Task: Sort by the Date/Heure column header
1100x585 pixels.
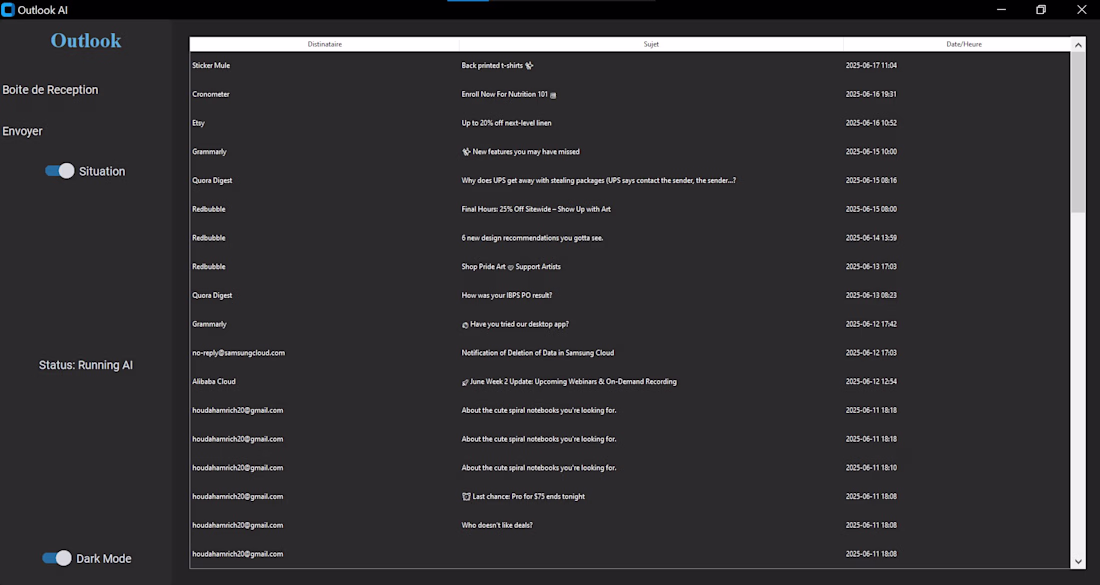Action: click(964, 44)
